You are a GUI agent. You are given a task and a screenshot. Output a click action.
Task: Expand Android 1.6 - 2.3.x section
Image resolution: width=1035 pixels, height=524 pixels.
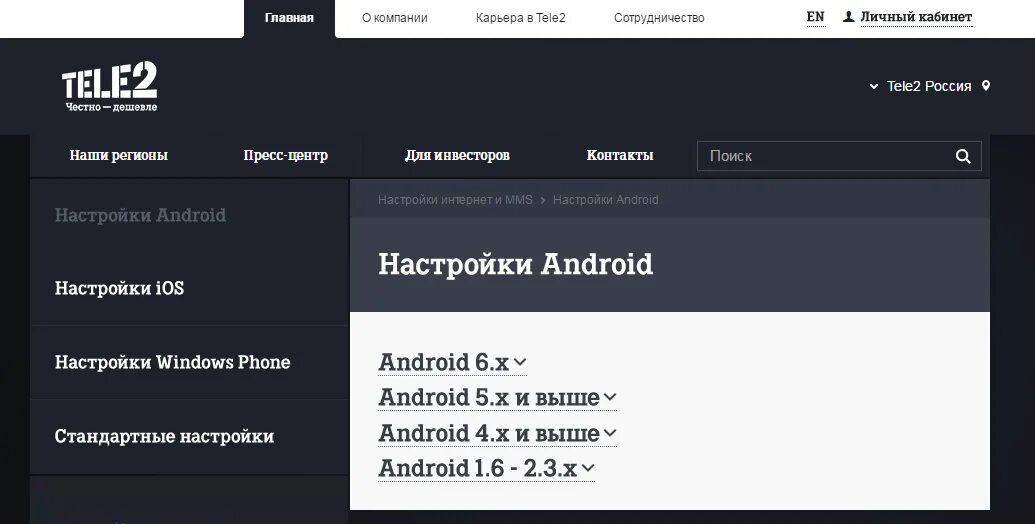point(486,469)
